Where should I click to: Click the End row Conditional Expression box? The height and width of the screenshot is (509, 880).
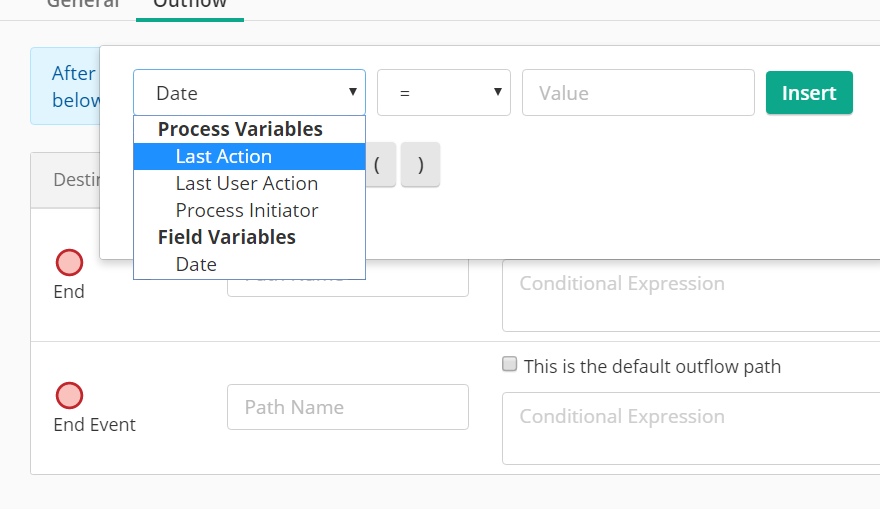(x=690, y=295)
